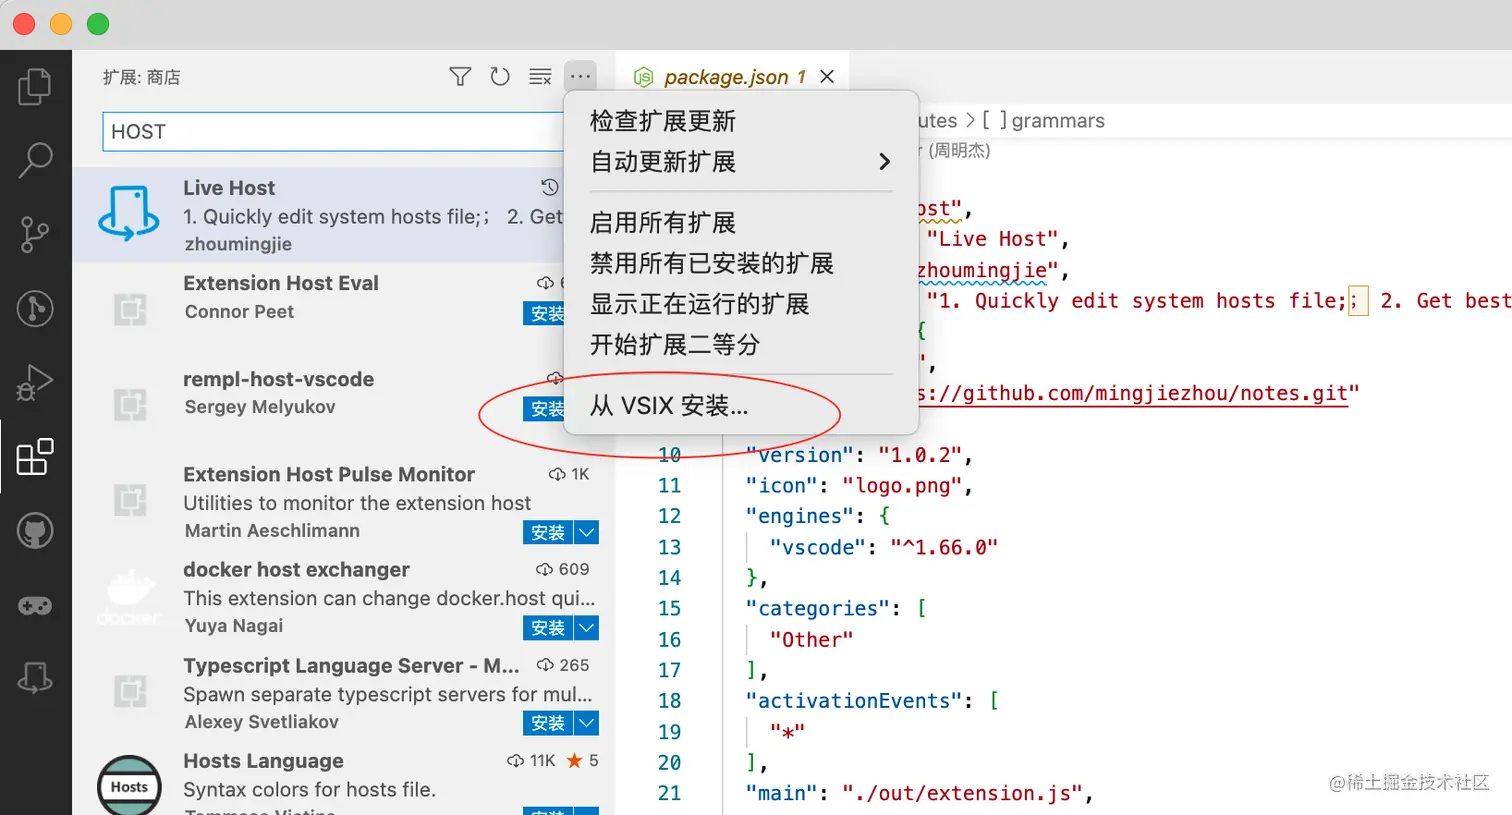Open install dropdown for docker host exchanger
Screen dimensions: 1512x815
(587, 628)
